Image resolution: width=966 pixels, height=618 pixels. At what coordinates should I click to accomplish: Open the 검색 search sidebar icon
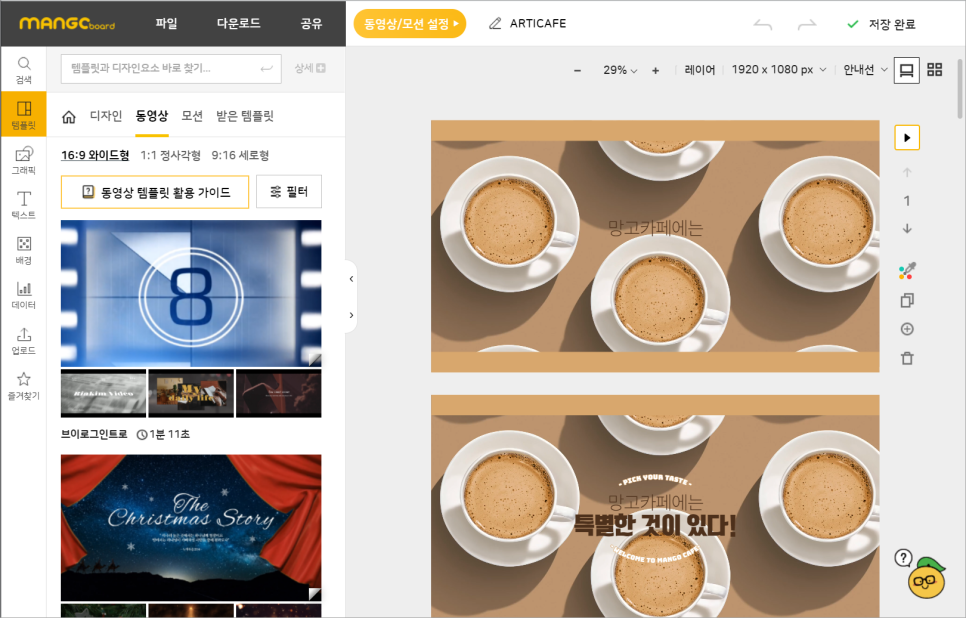click(x=23, y=70)
